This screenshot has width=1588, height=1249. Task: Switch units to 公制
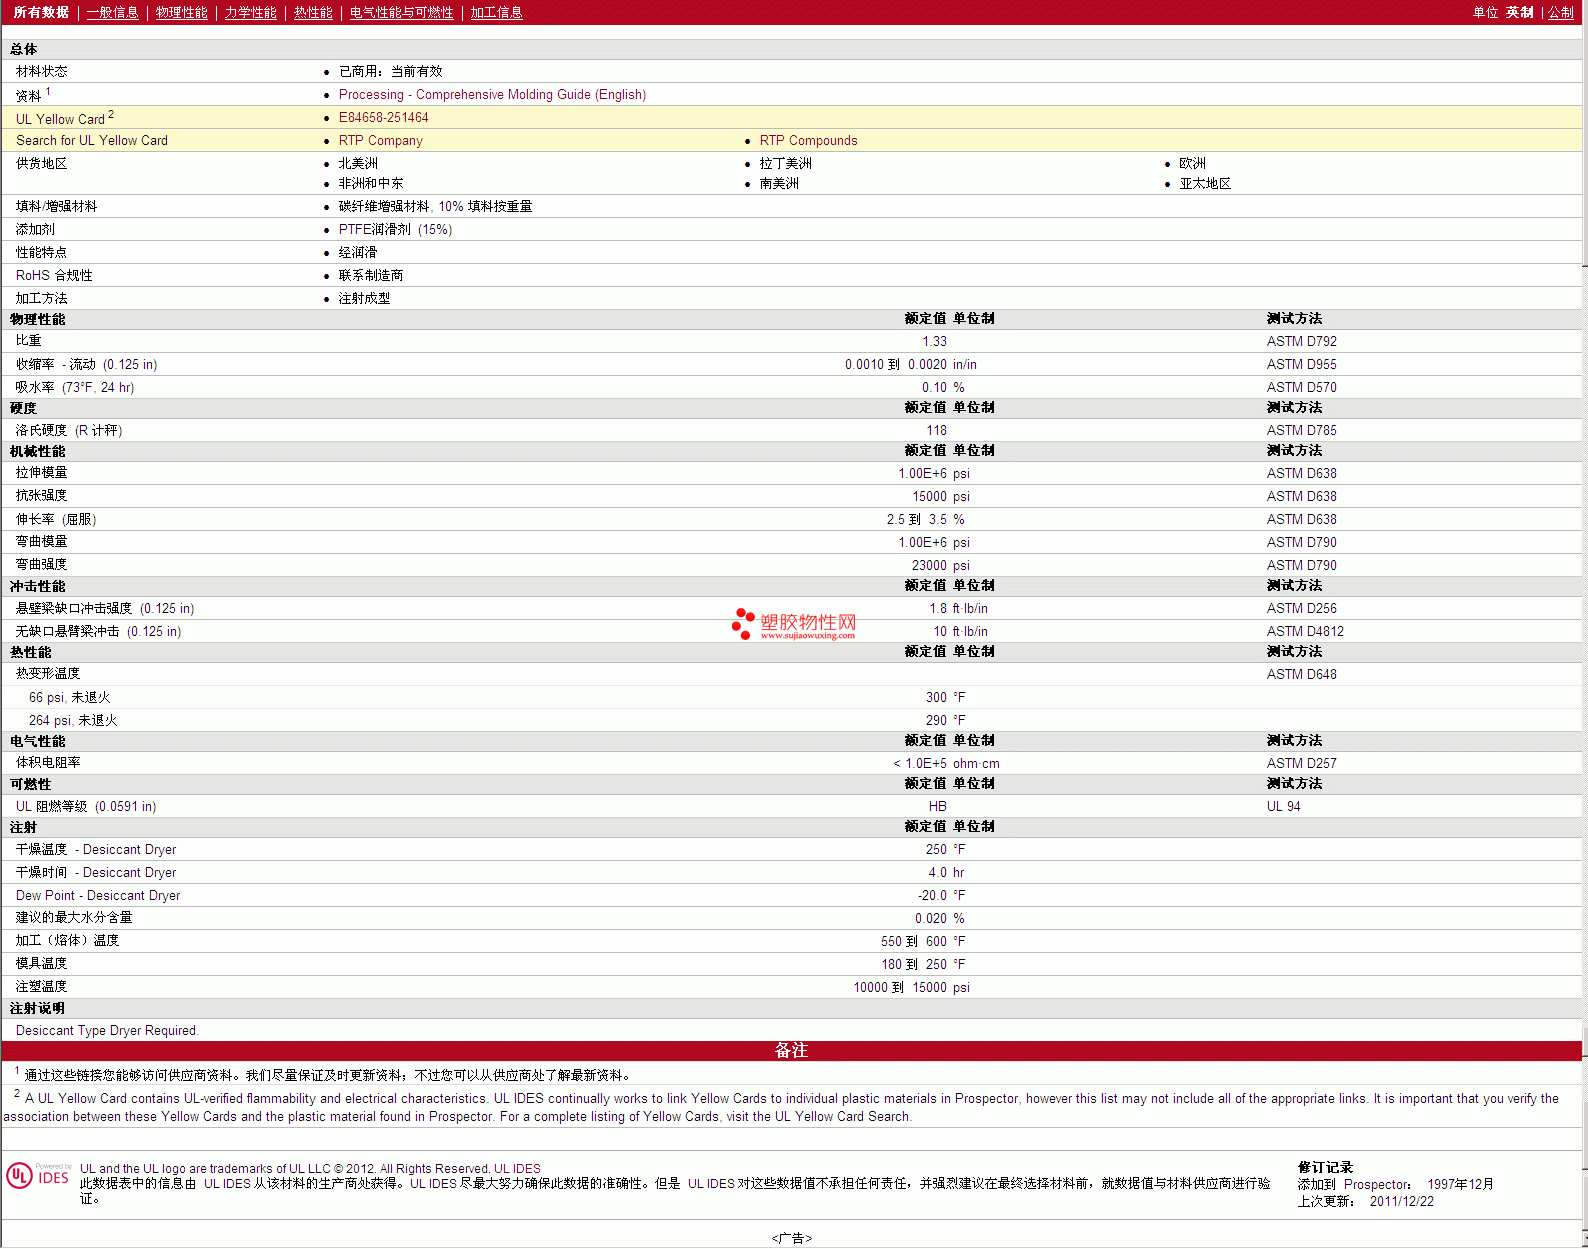(x=1561, y=12)
